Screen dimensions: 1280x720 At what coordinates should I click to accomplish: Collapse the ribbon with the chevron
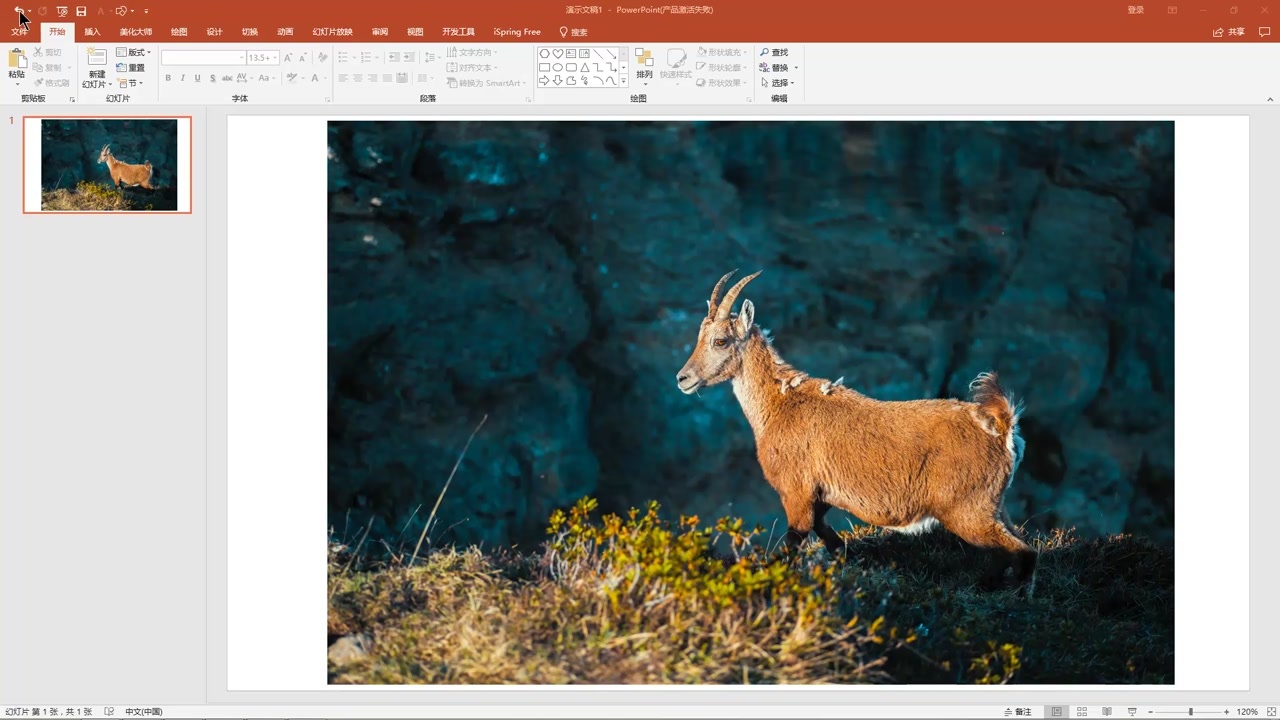(x=1270, y=99)
